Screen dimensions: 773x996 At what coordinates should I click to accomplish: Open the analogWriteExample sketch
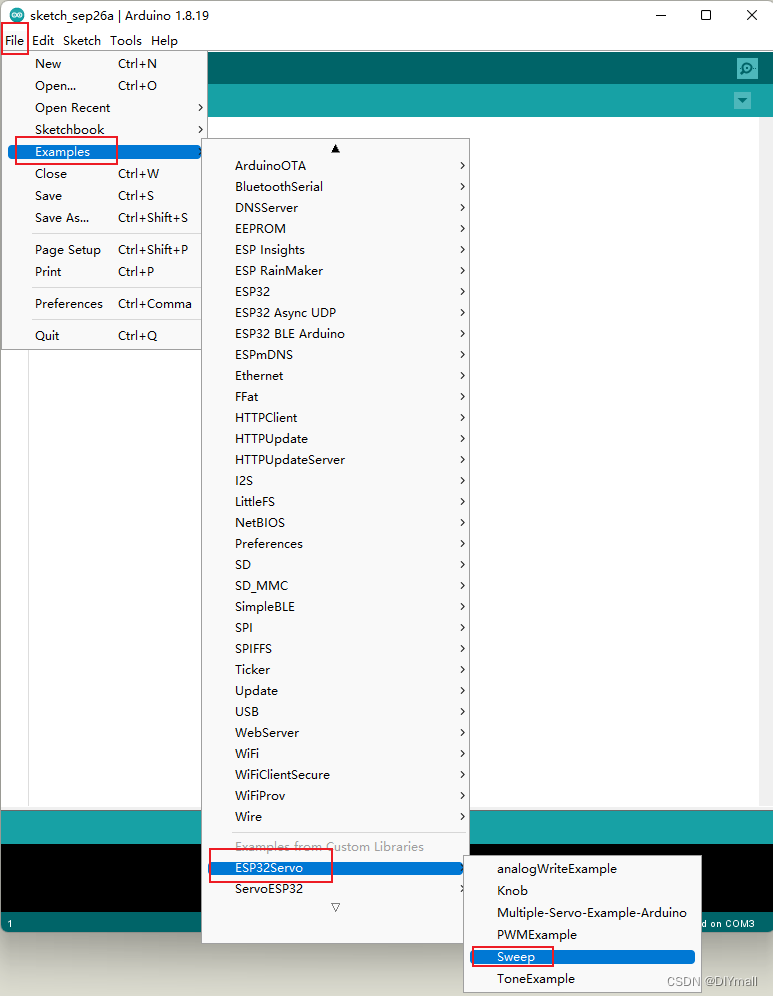[582, 868]
